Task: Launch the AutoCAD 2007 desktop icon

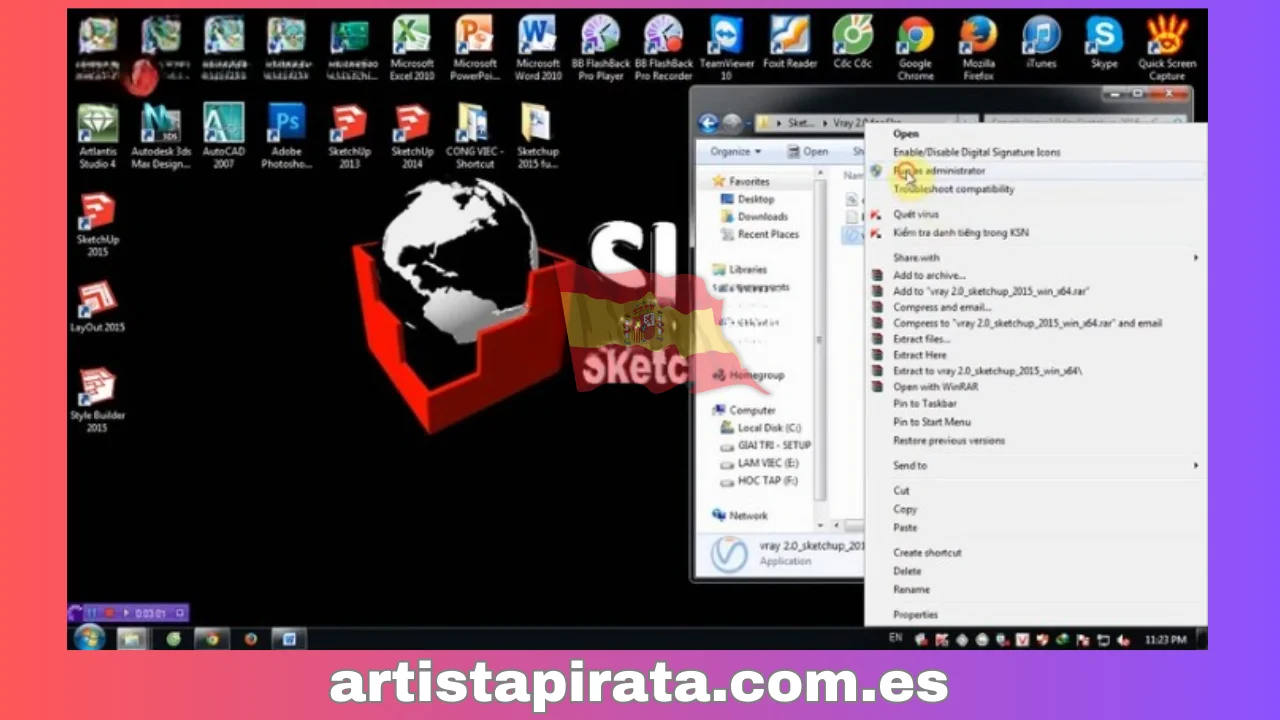Action: pos(223,136)
